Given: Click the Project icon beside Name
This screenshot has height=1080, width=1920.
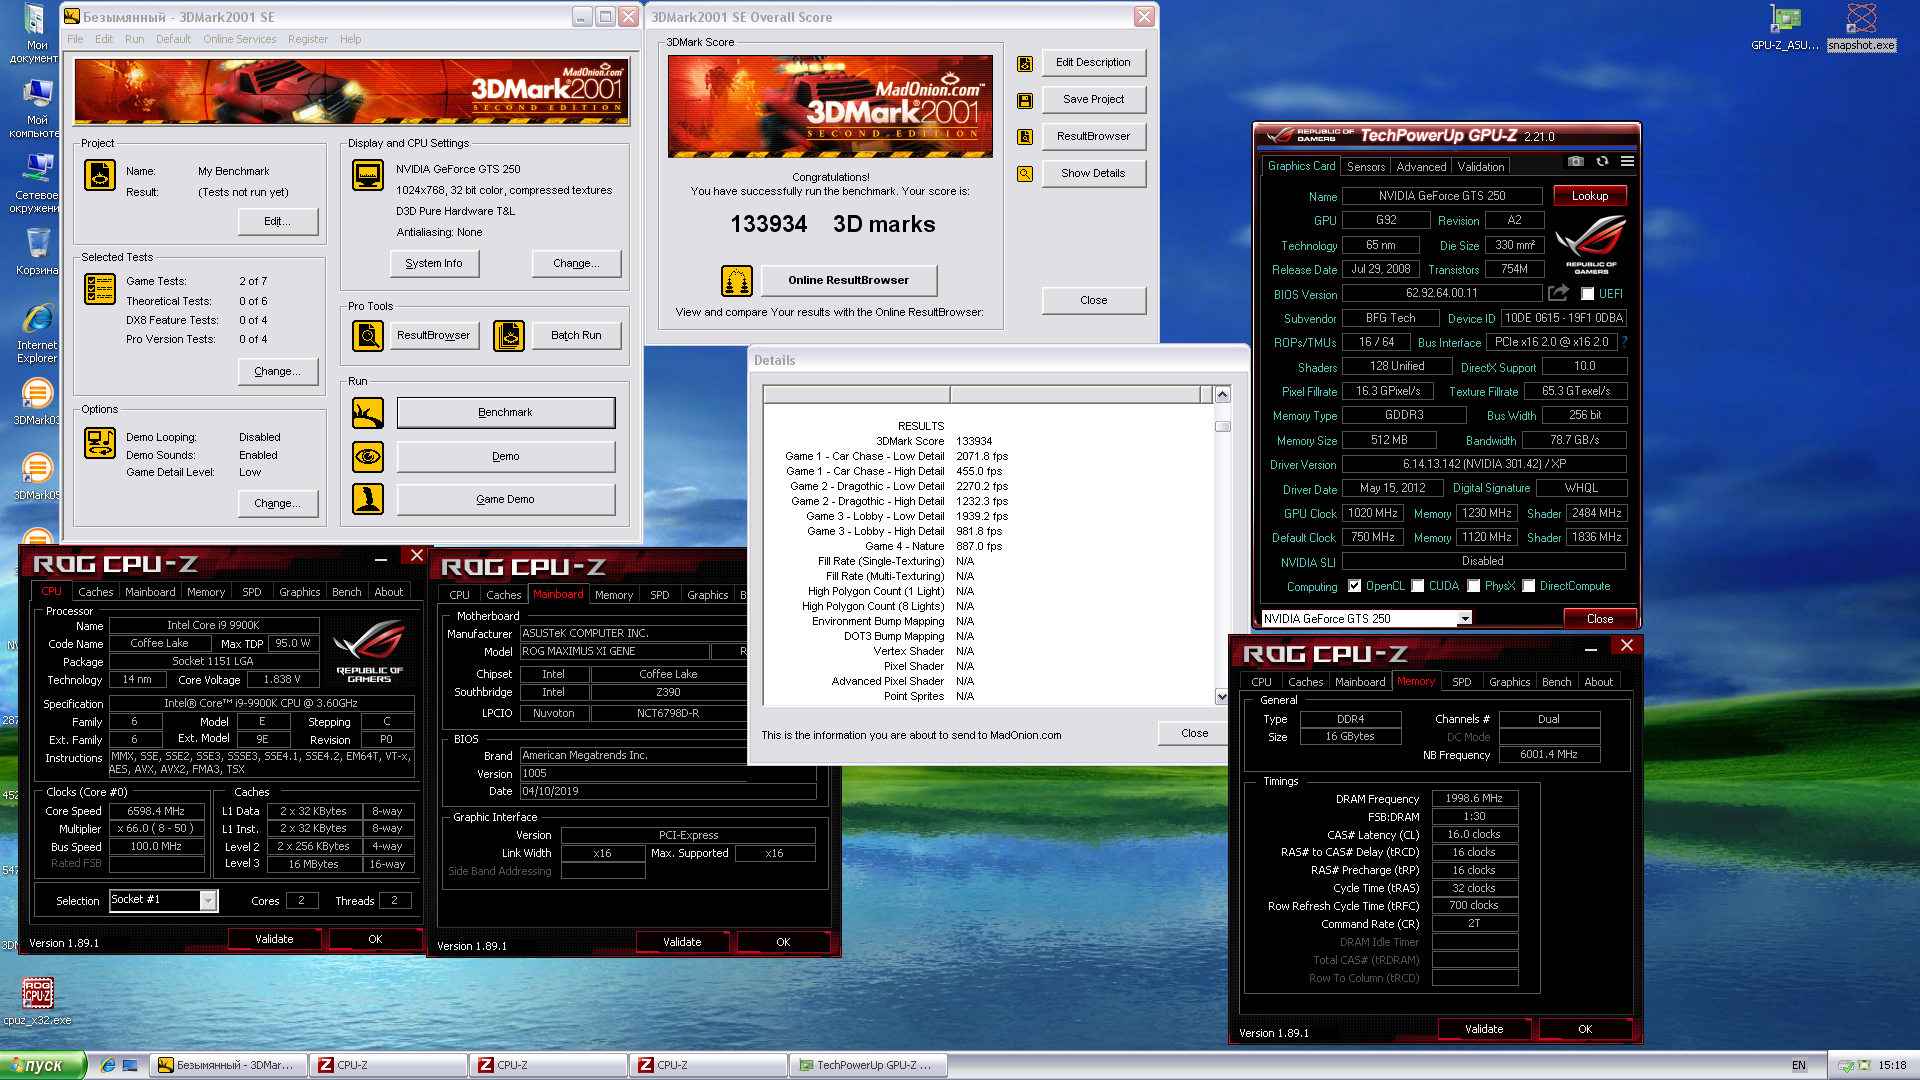Looking at the screenshot, I should [x=99, y=175].
